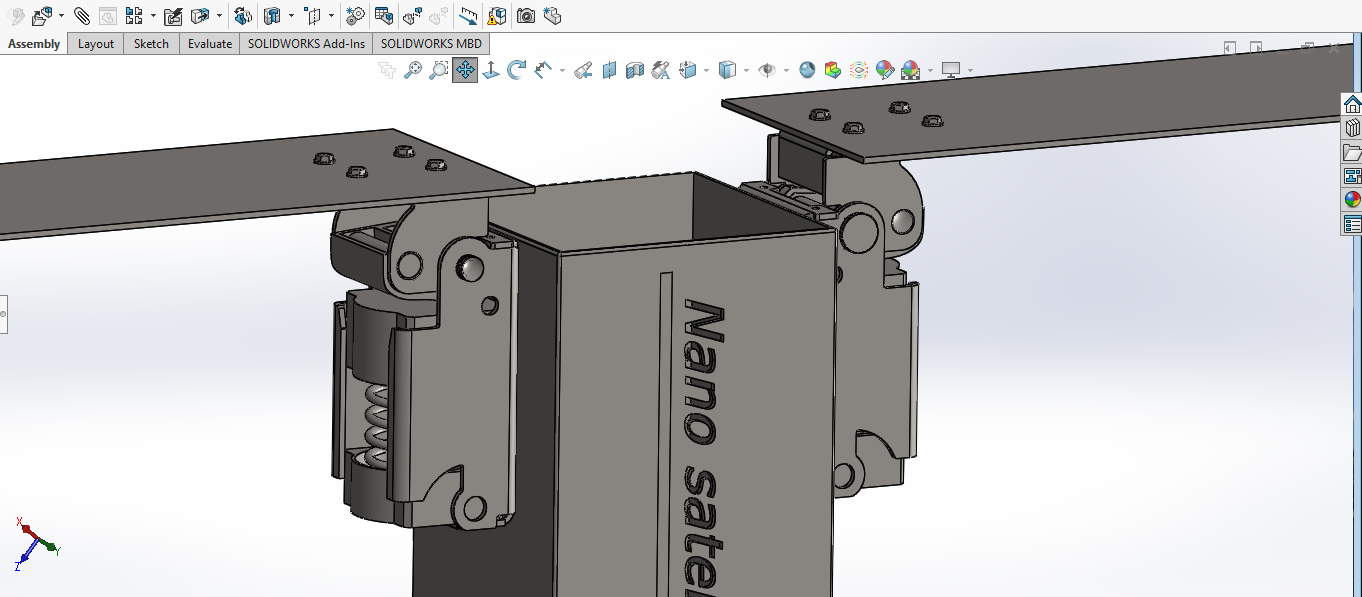Screen dimensions: 1362x597
Task: Expand the View Orientation dropdown arrow
Action: click(706, 71)
